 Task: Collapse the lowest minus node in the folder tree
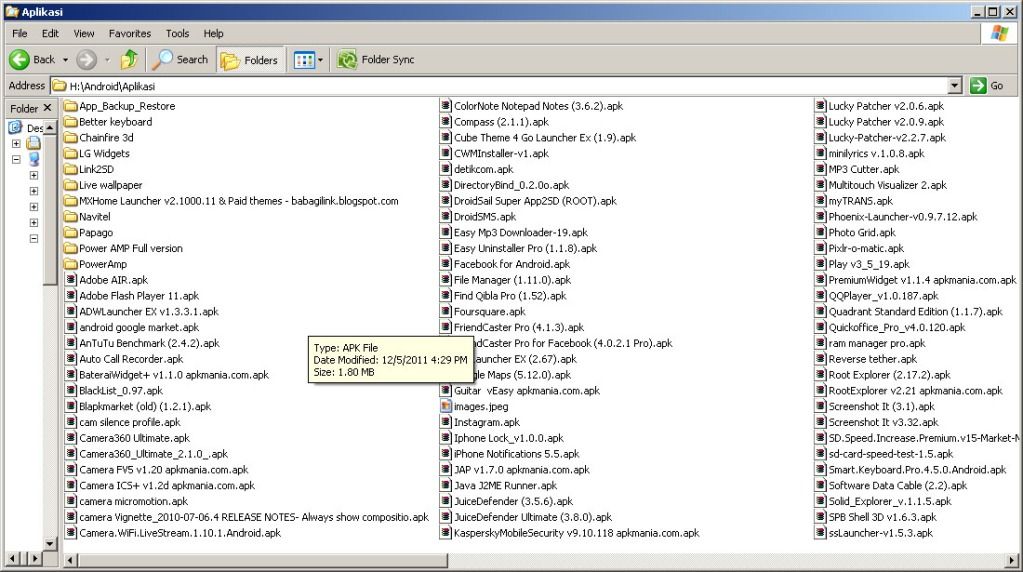pos(34,239)
